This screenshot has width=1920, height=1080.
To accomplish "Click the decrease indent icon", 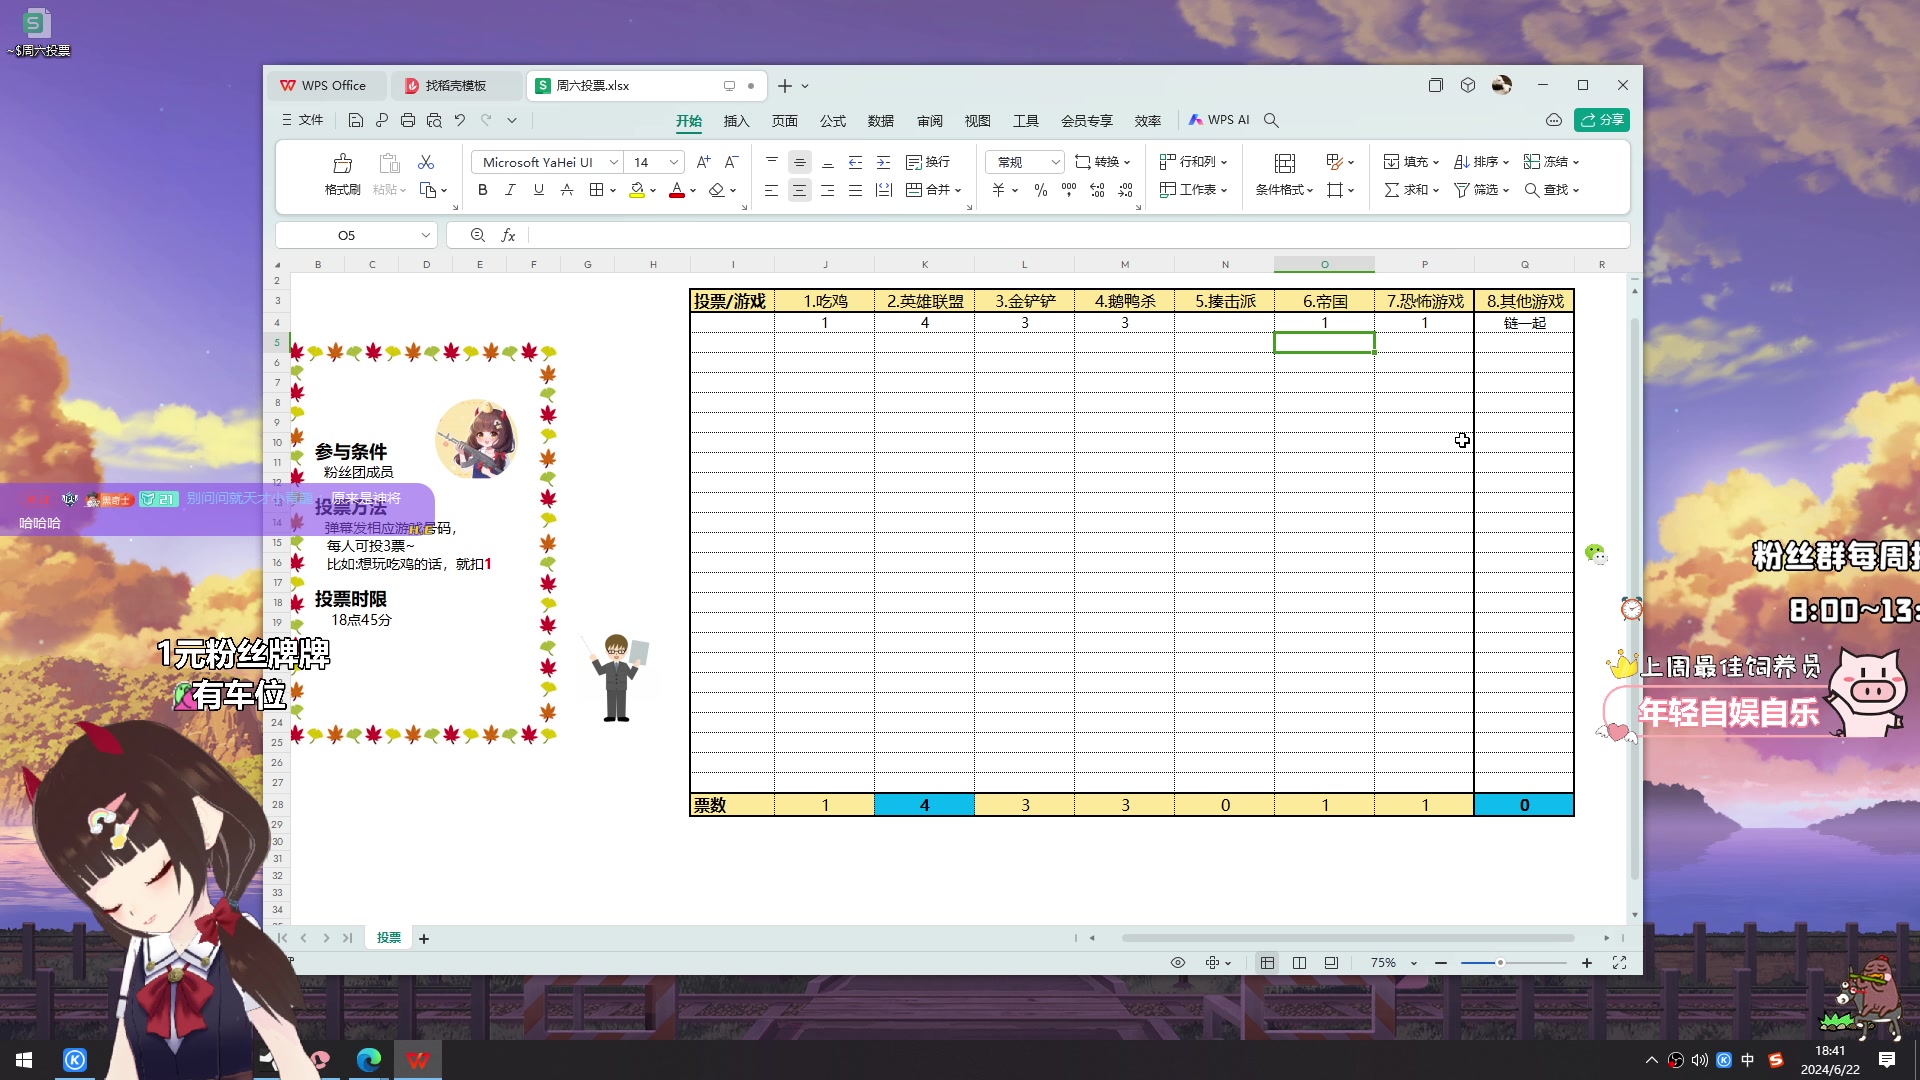I will 855,162.
